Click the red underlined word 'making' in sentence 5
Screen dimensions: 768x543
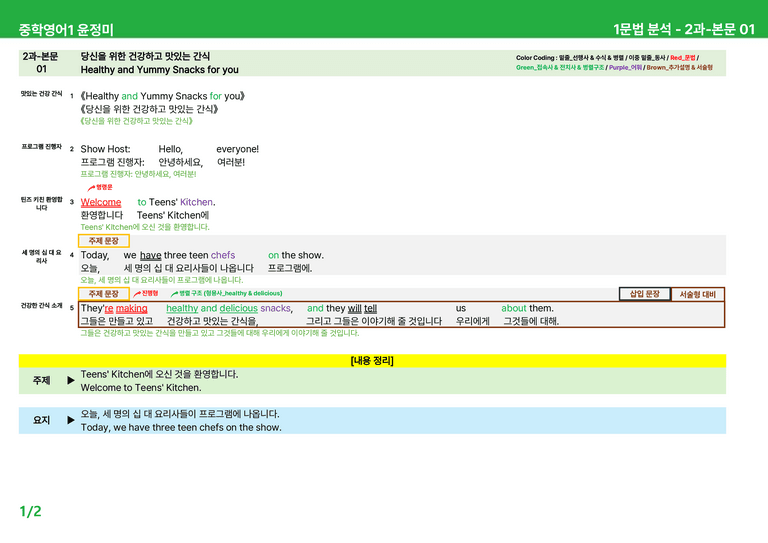tap(131, 308)
